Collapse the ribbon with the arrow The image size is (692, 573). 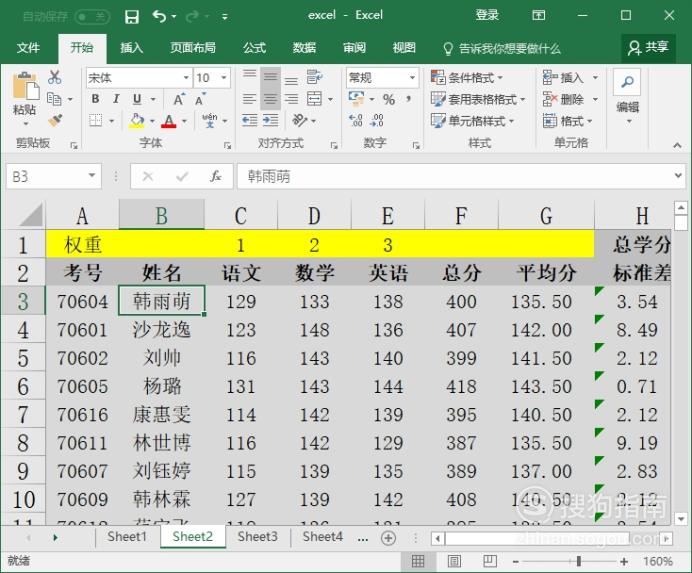click(677, 145)
